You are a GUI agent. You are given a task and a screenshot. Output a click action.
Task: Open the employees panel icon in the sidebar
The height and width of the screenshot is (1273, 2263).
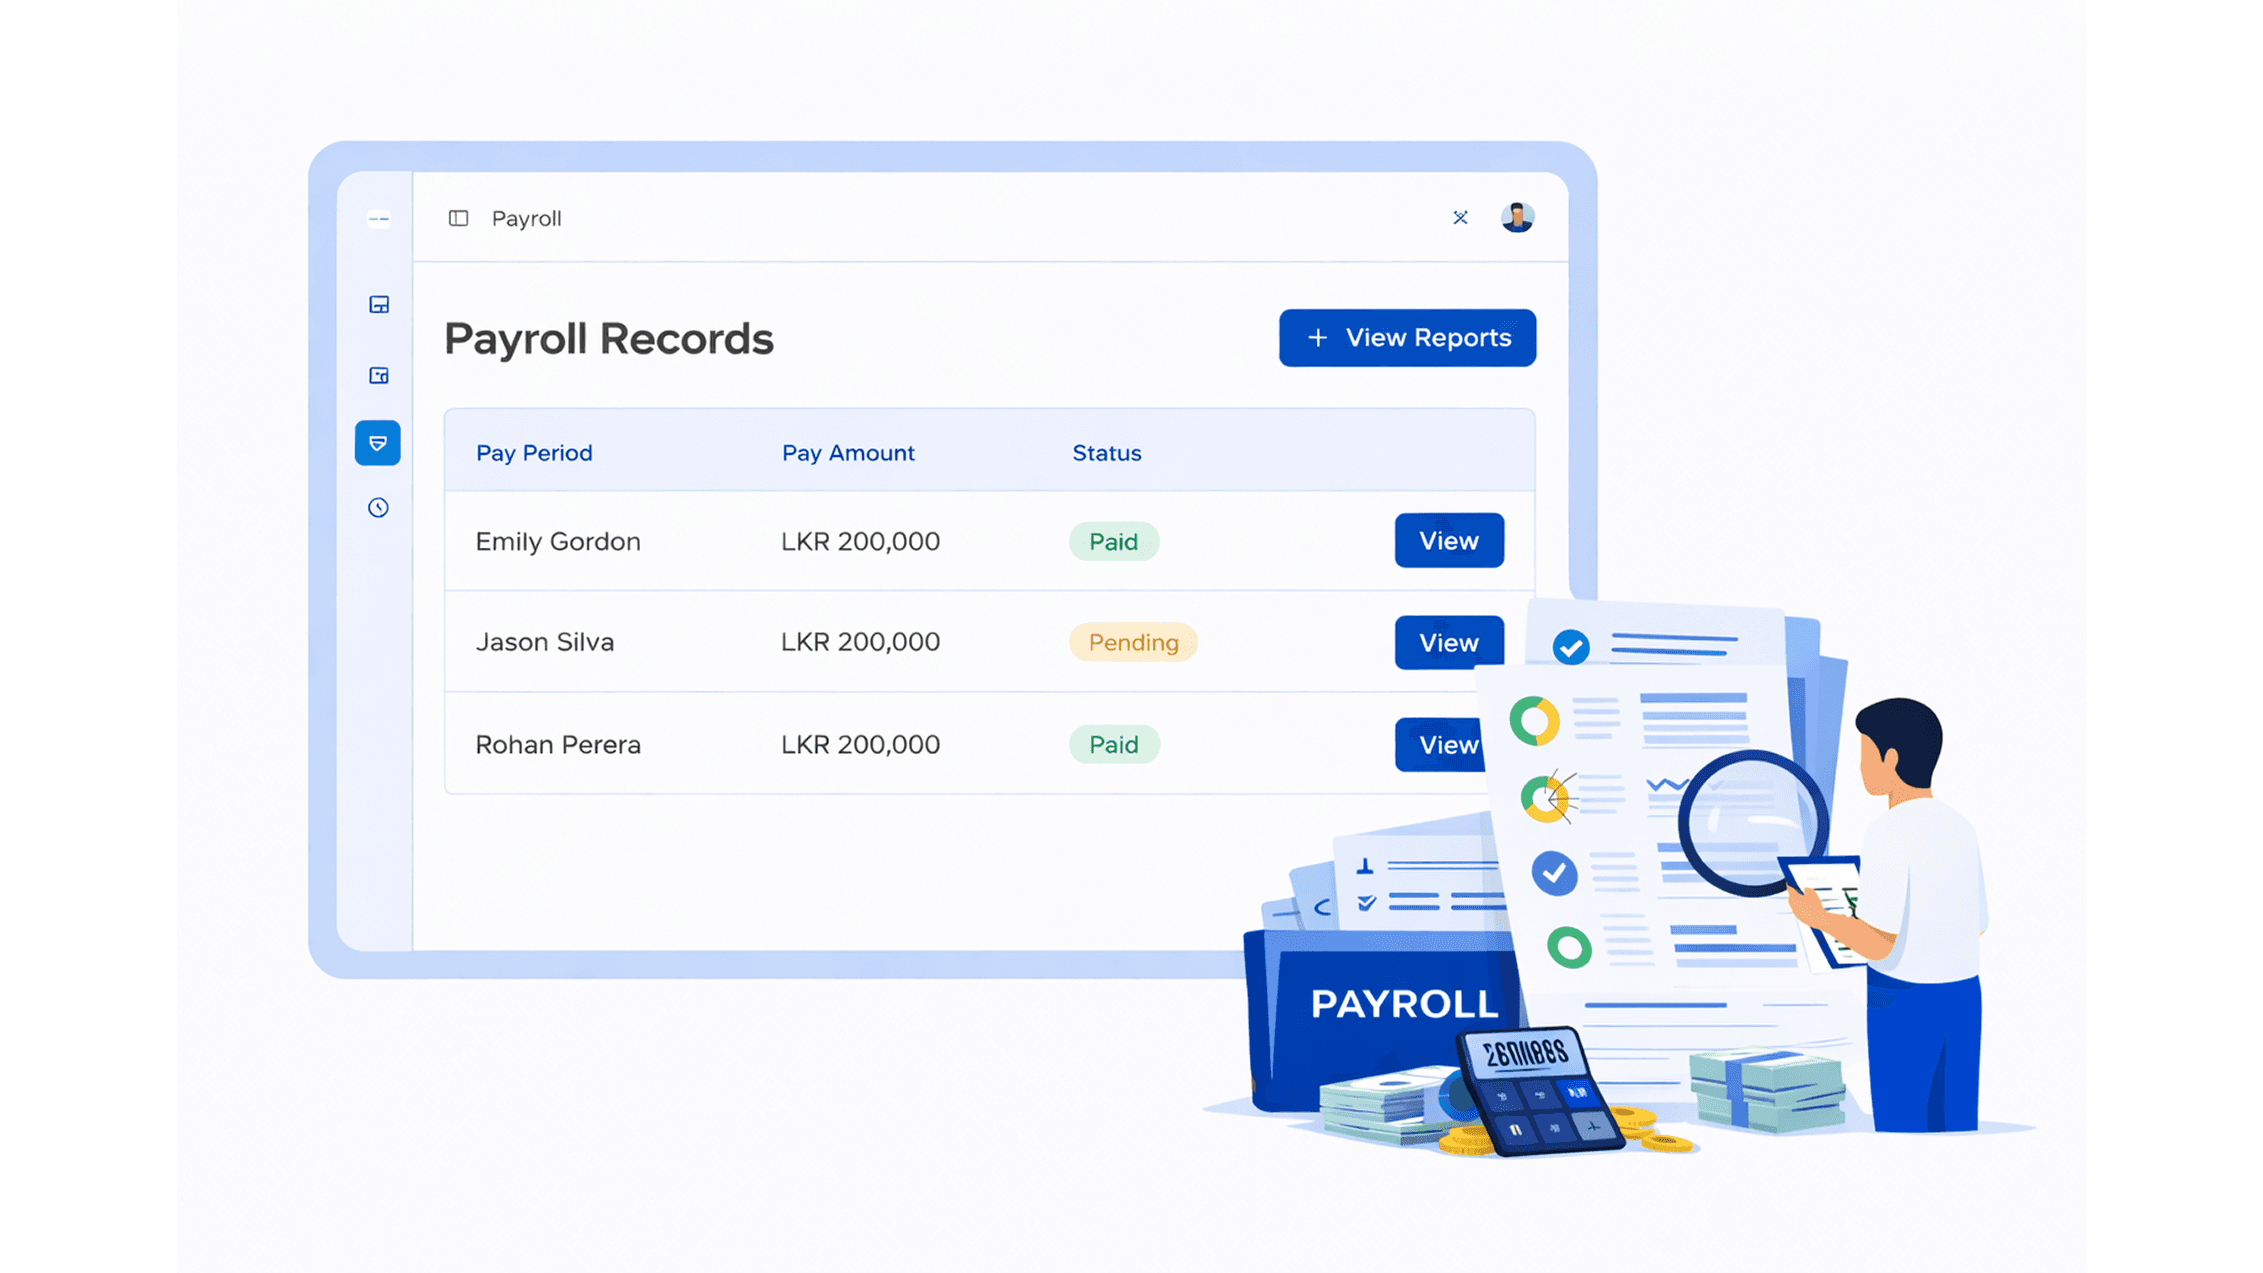click(x=378, y=375)
